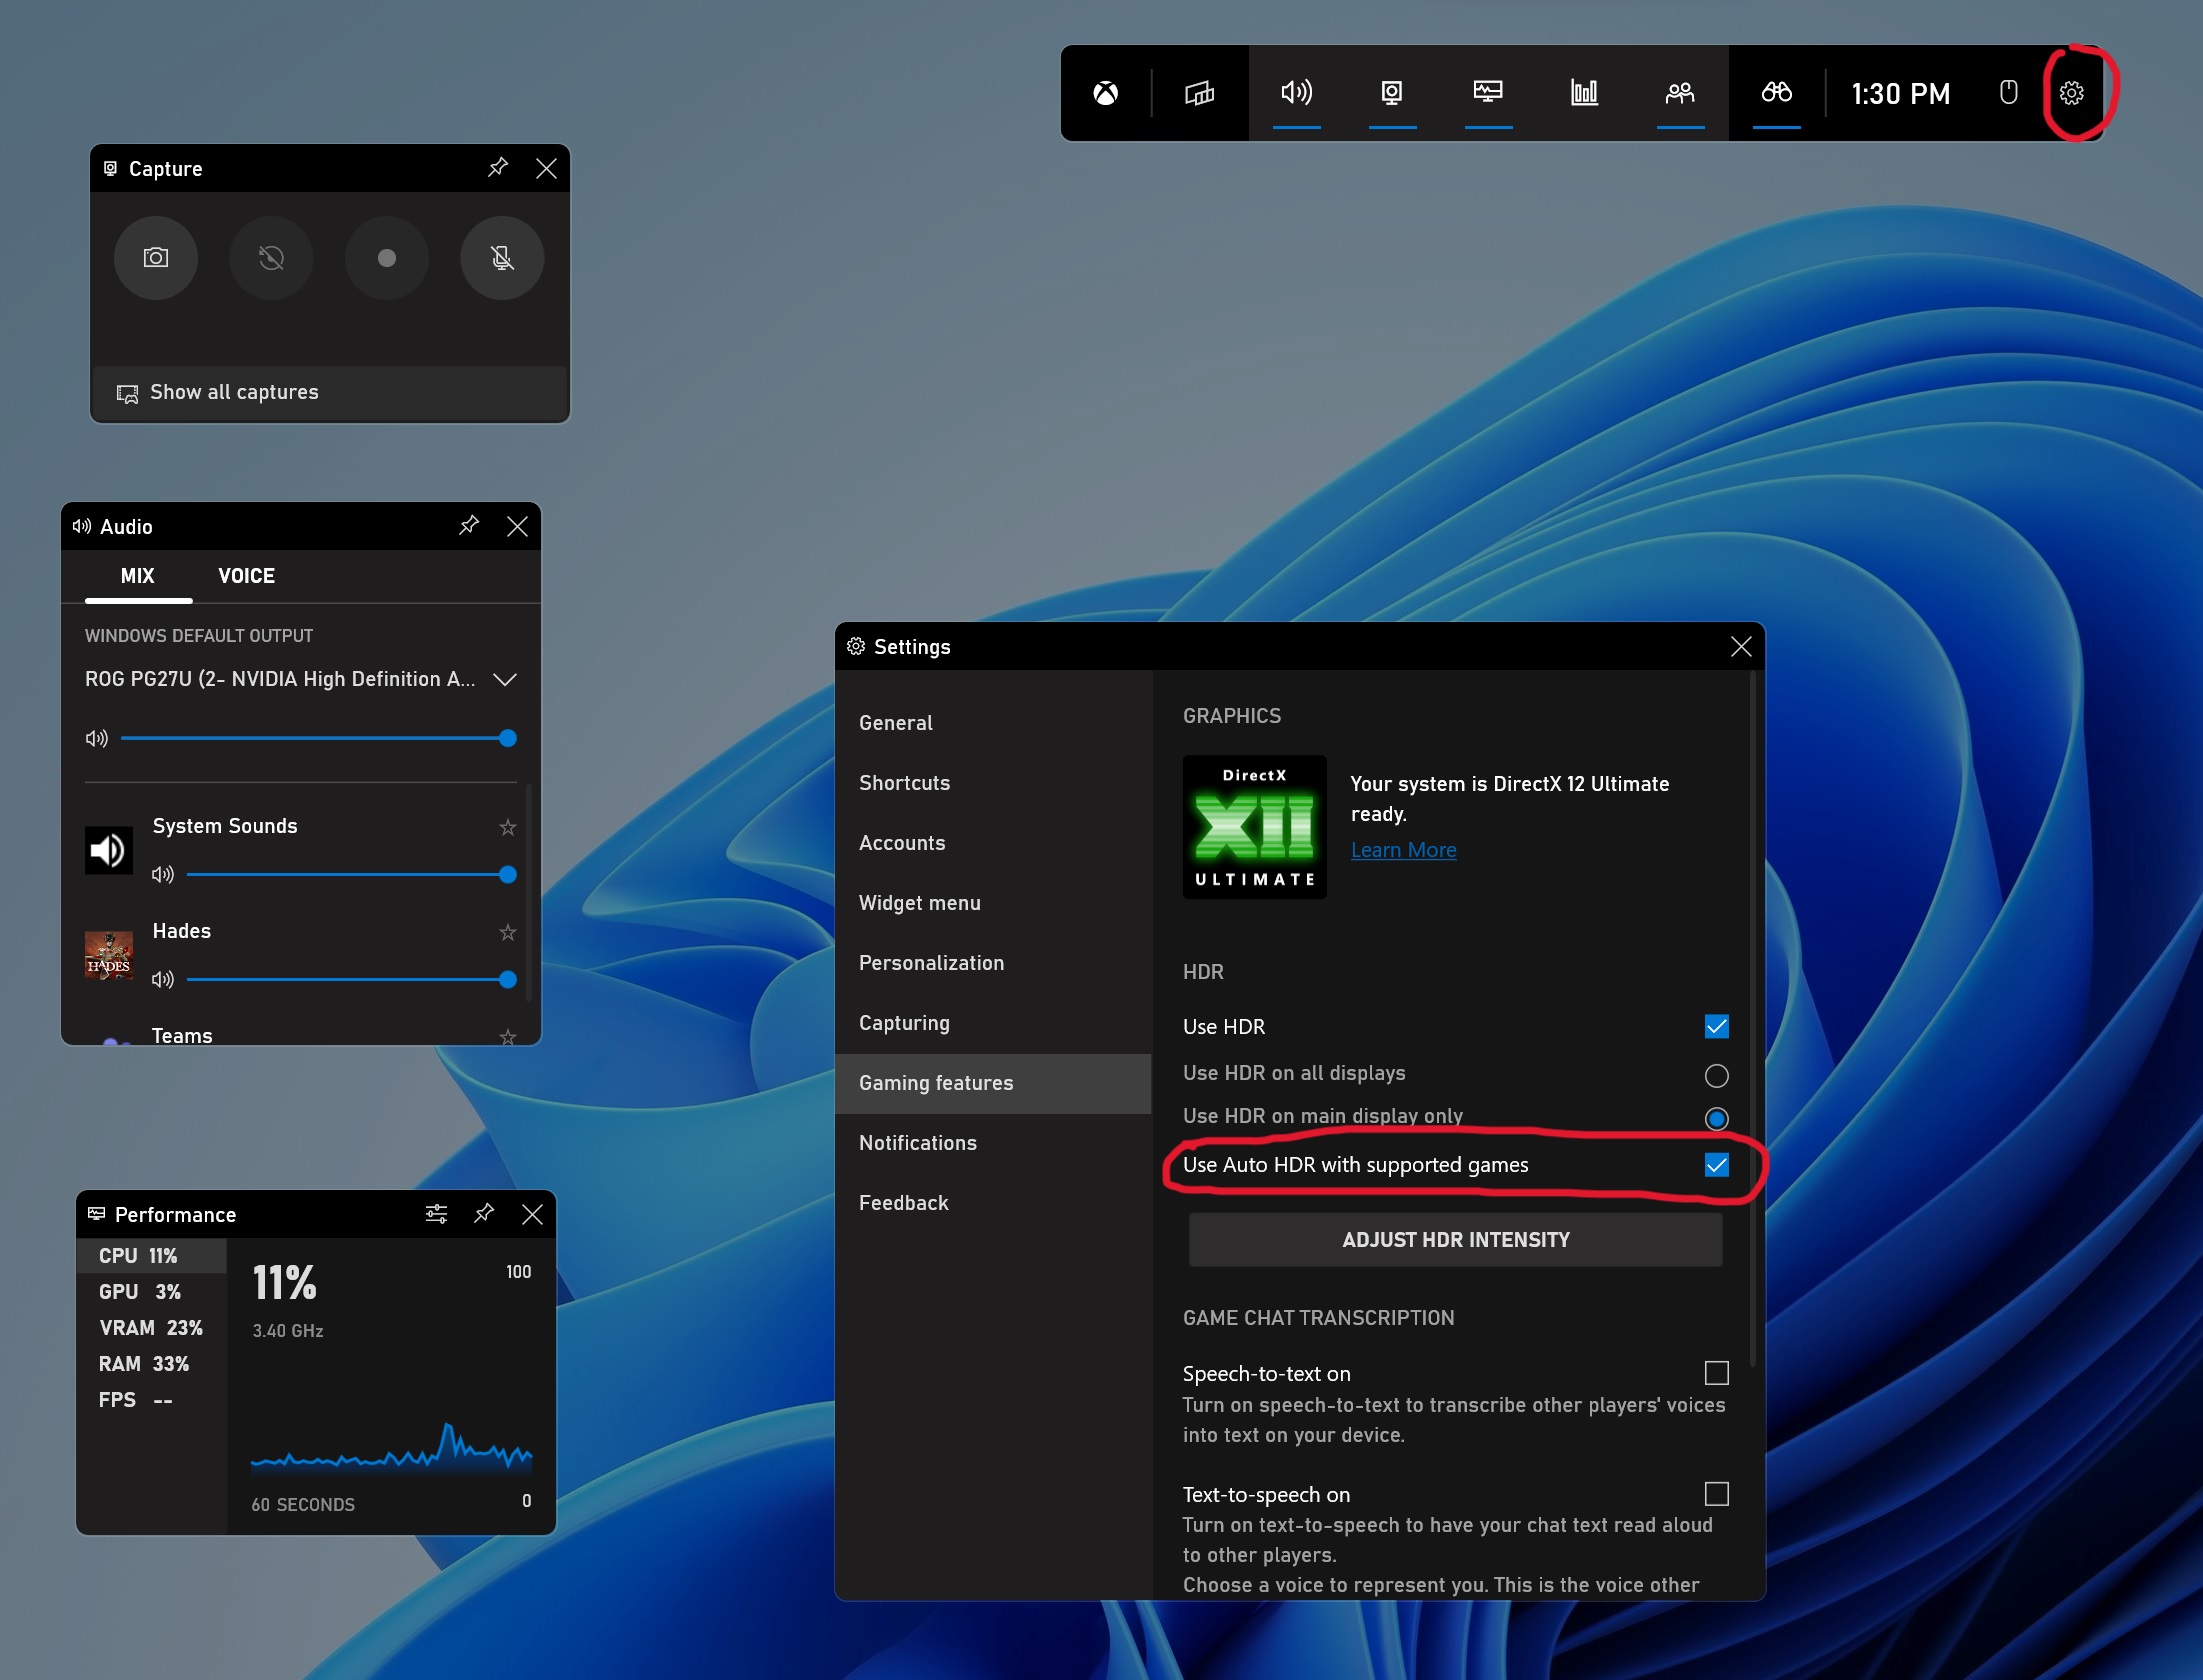
Task: Select Capturing settings menu item
Action: [905, 1022]
